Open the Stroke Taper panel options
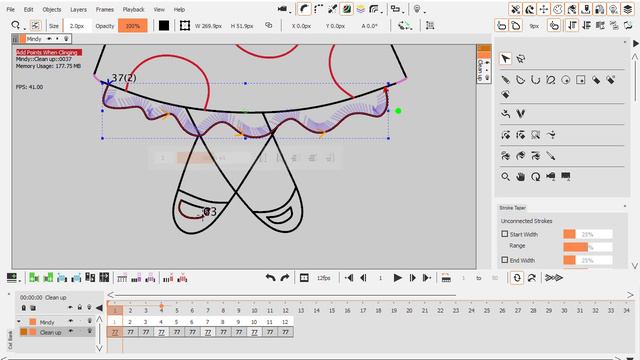This screenshot has width=640, height=360. [x=625, y=207]
